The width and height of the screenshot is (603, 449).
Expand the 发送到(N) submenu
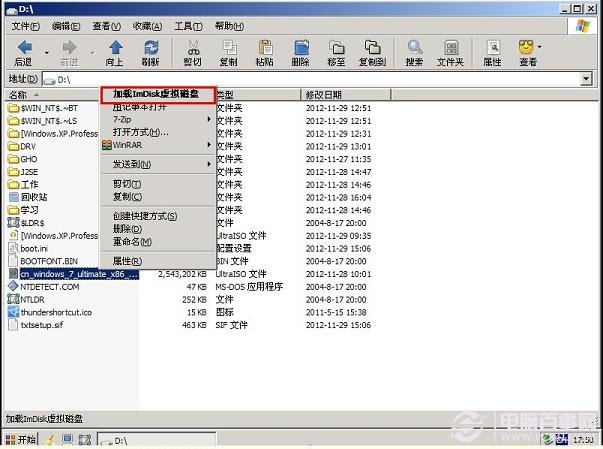[209, 164]
